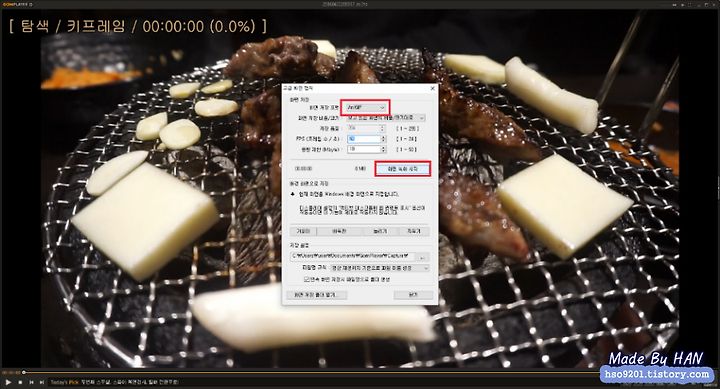Click the seek bar handle at the start
Viewport: 720px width, 389px height.
24,372
